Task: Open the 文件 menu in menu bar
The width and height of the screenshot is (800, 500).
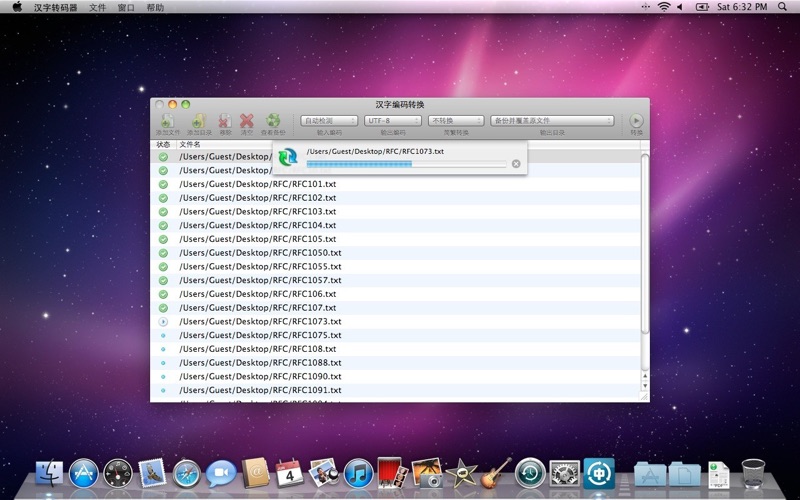Action: point(97,7)
